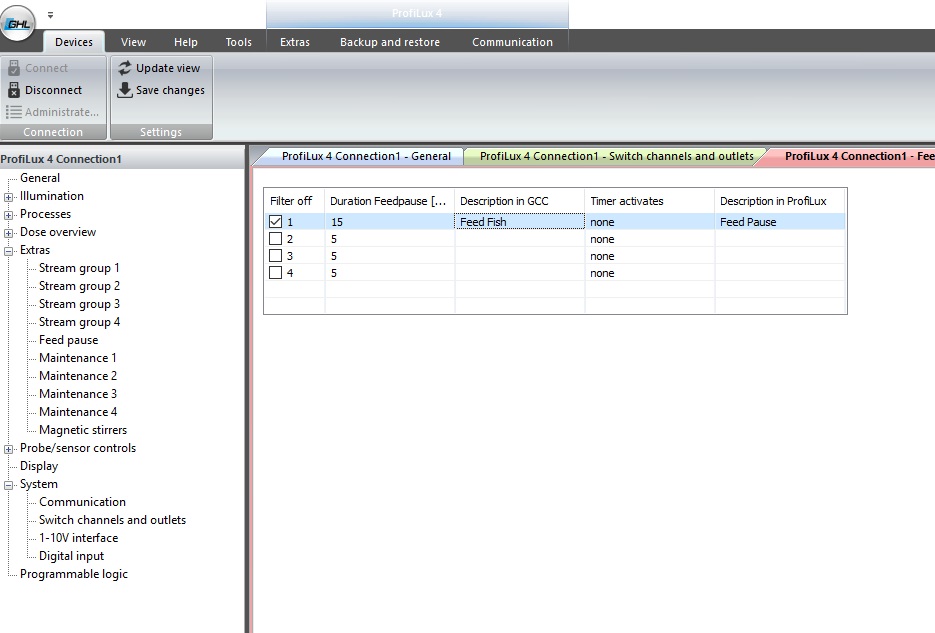935x633 pixels.
Task: Select Display in the tree
Action: click(39, 466)
